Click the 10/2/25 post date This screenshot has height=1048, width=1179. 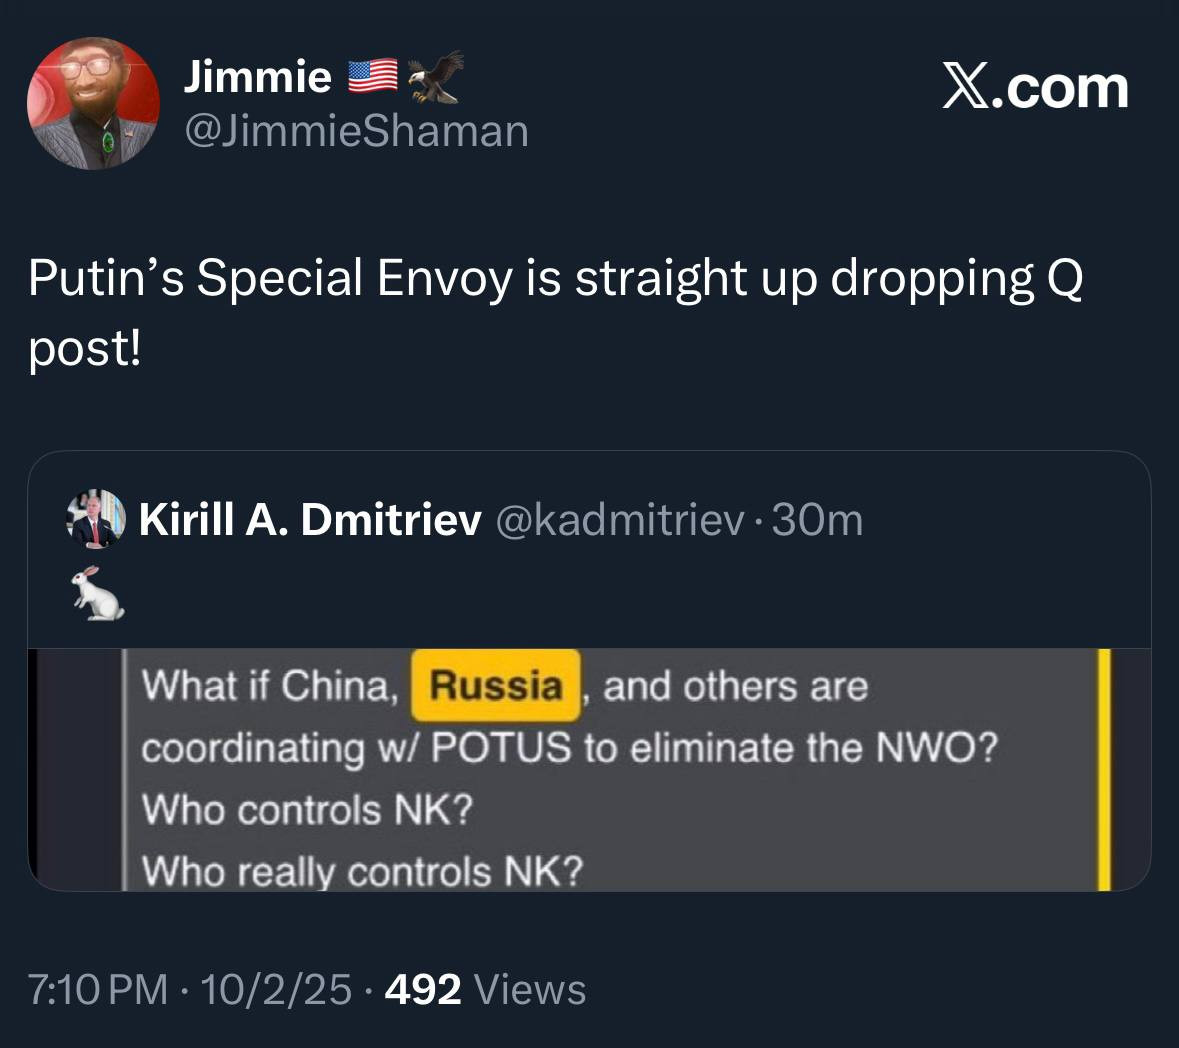[276, 989]
